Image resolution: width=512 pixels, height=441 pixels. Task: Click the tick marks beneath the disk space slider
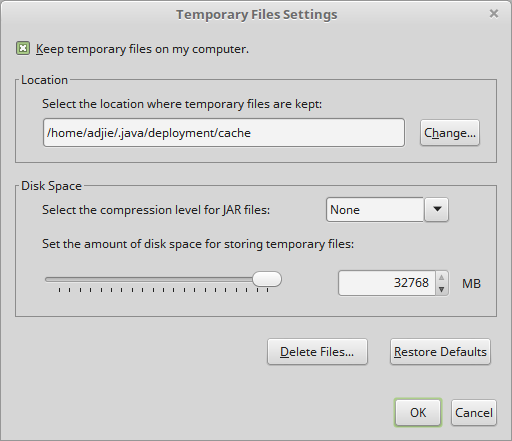163,290
